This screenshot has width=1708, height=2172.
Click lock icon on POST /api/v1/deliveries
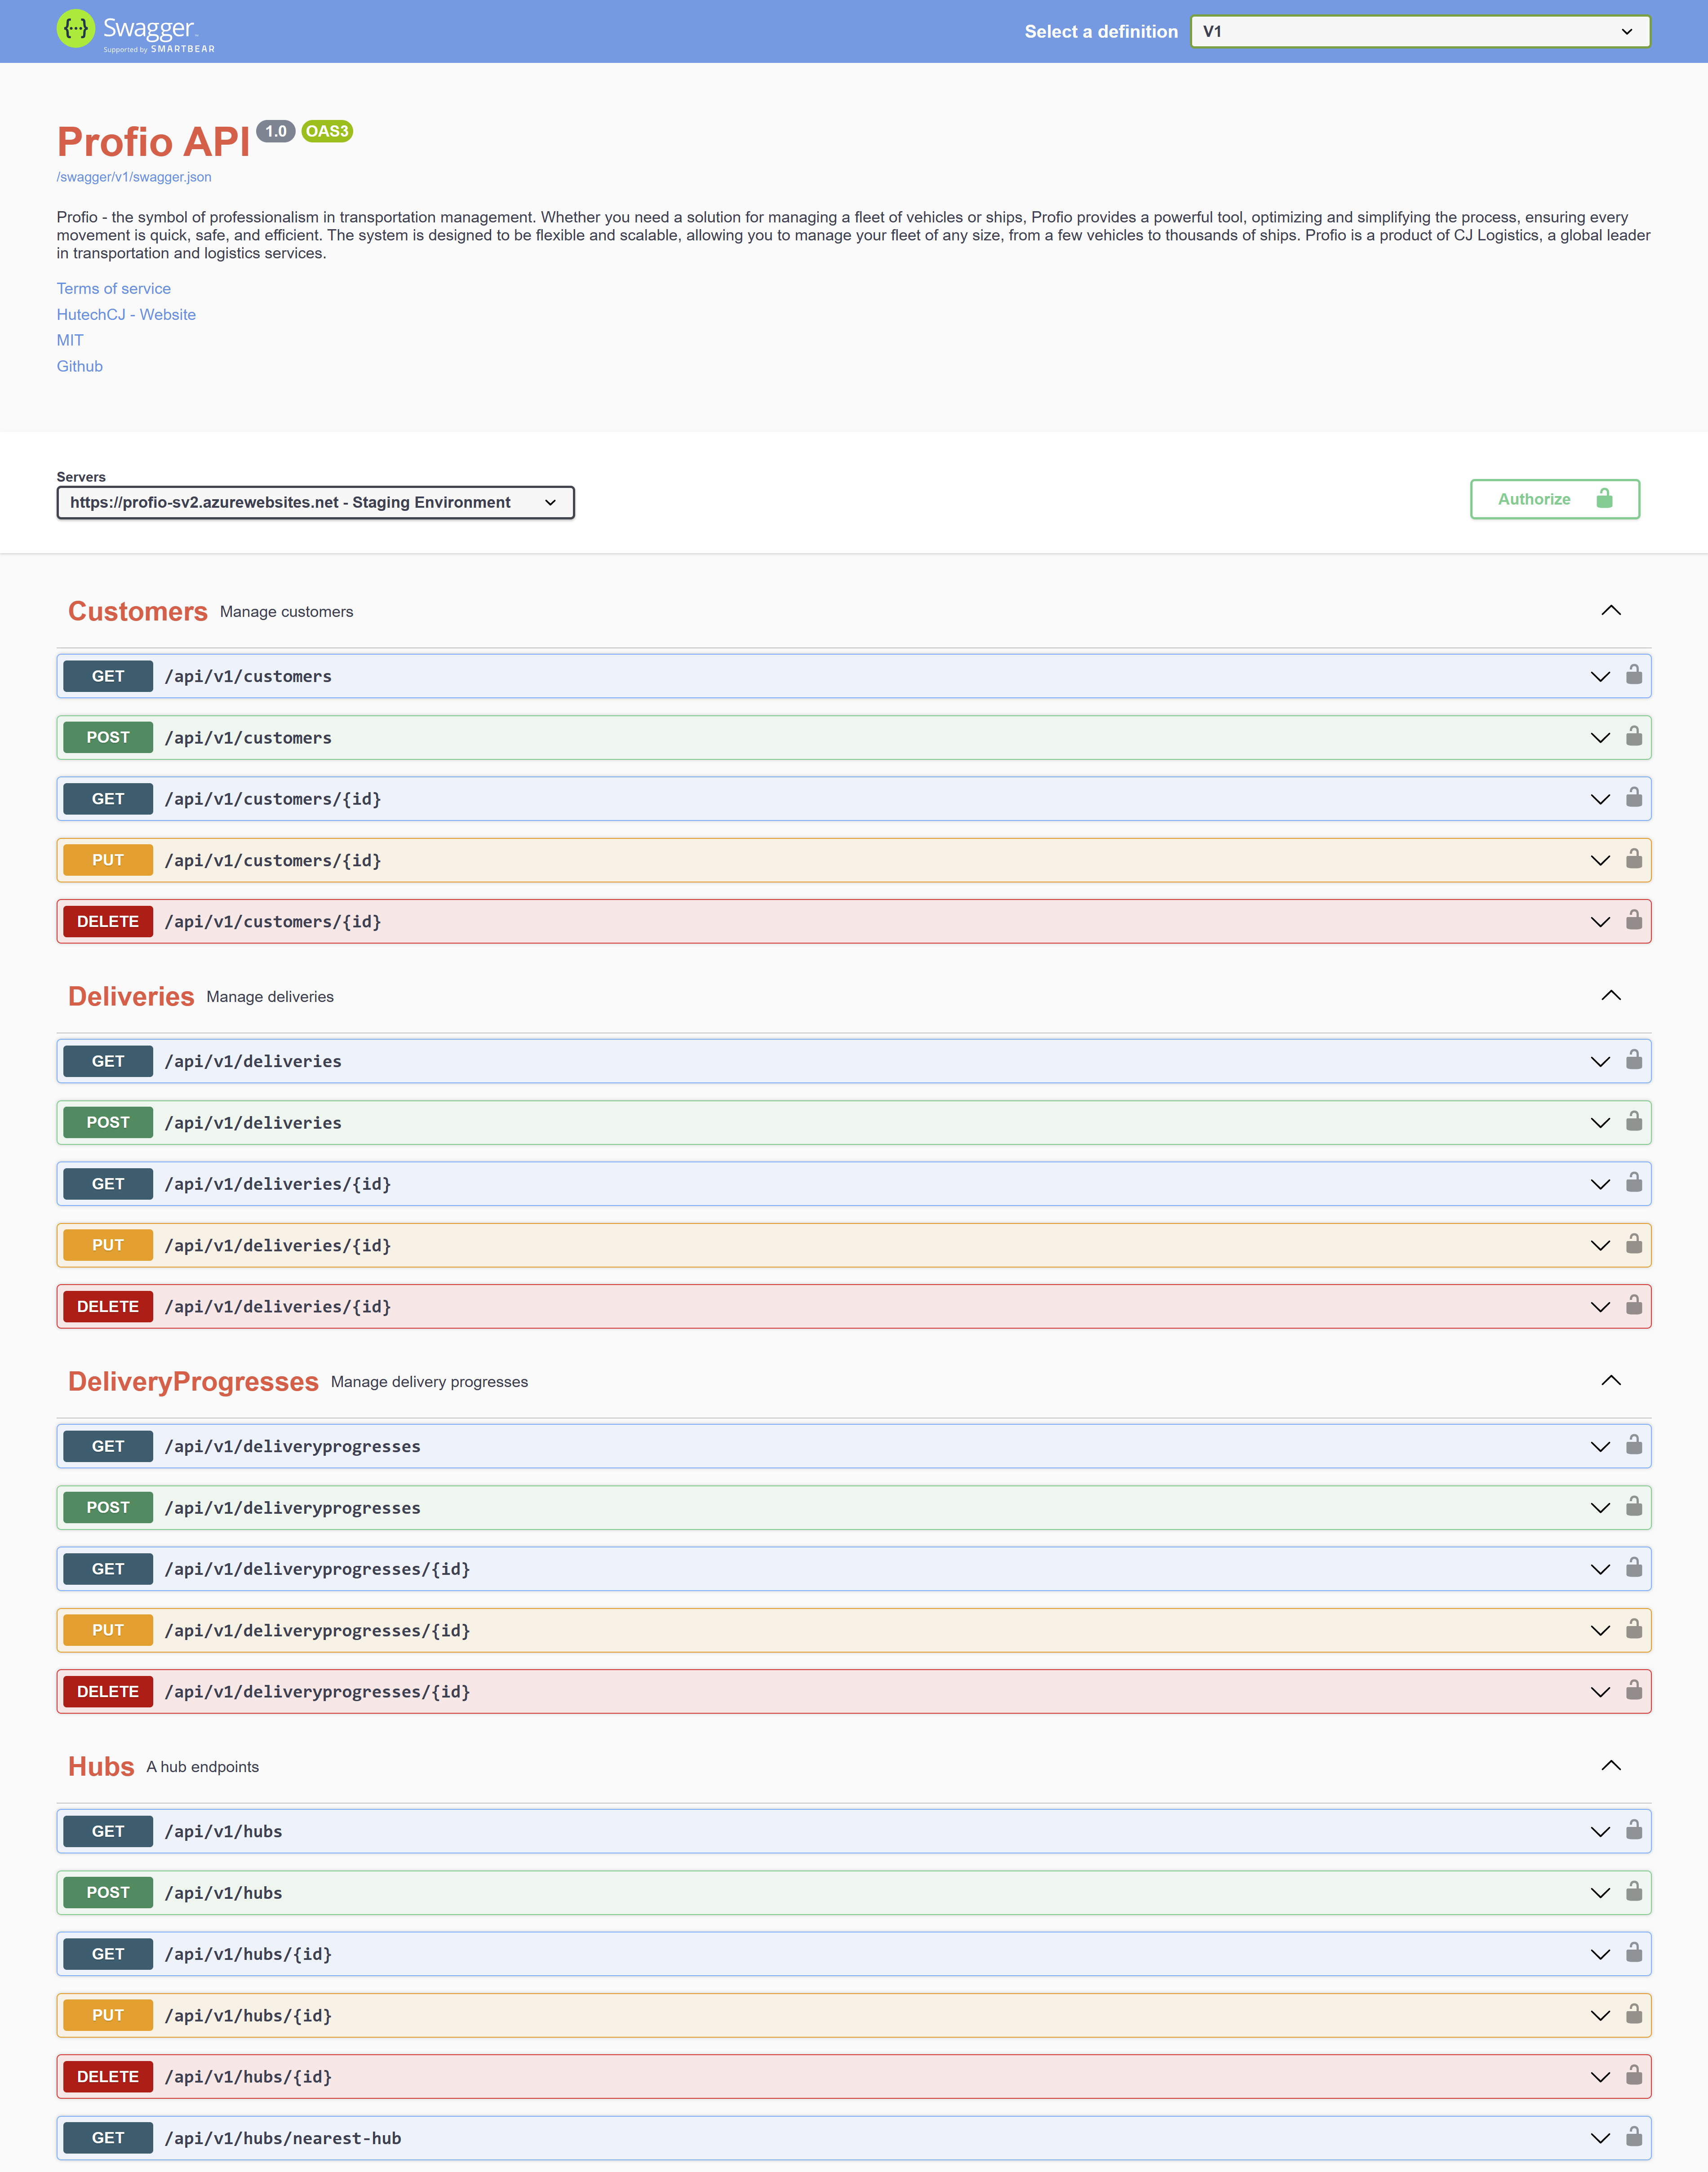[x=1633, y=1121]
